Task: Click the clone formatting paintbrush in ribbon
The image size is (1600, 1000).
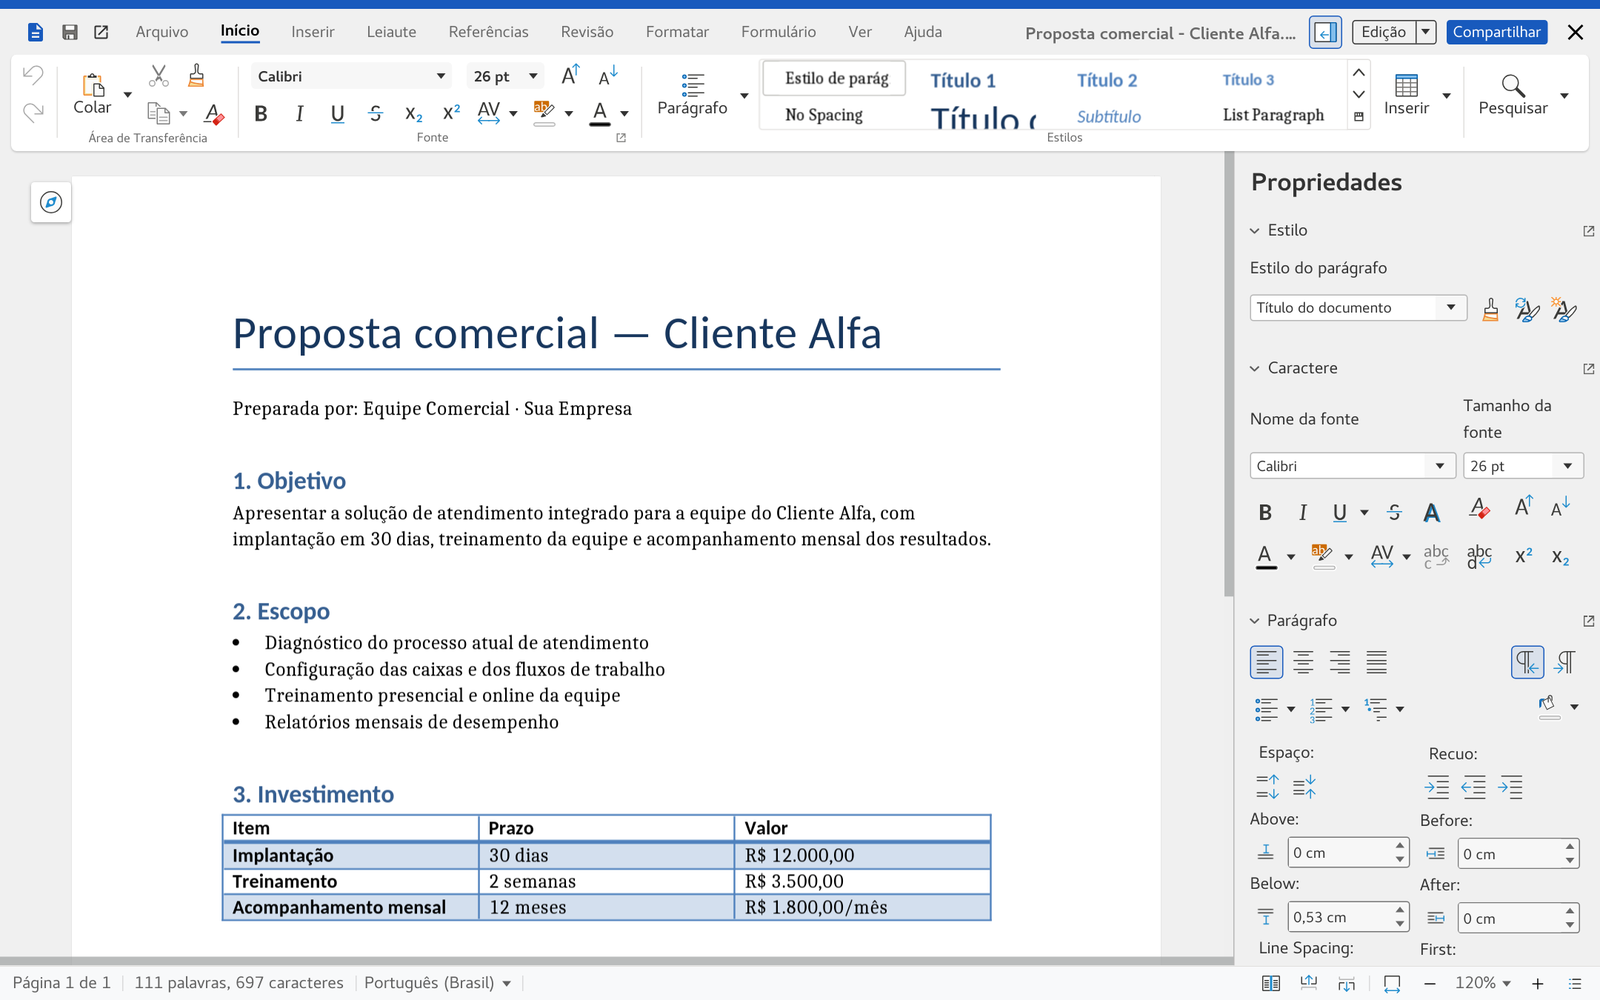Action: (197, 75)
